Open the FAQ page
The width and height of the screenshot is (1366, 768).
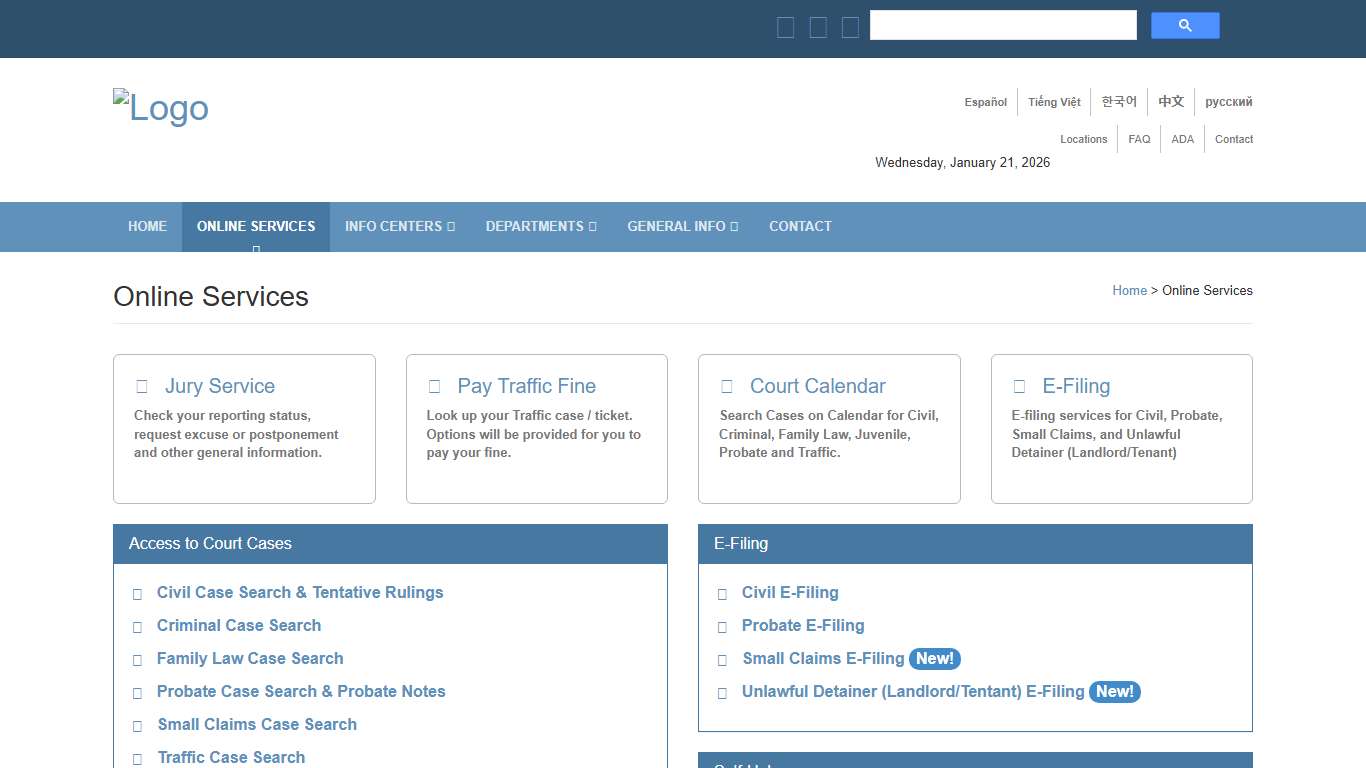tap(1139, 138)
